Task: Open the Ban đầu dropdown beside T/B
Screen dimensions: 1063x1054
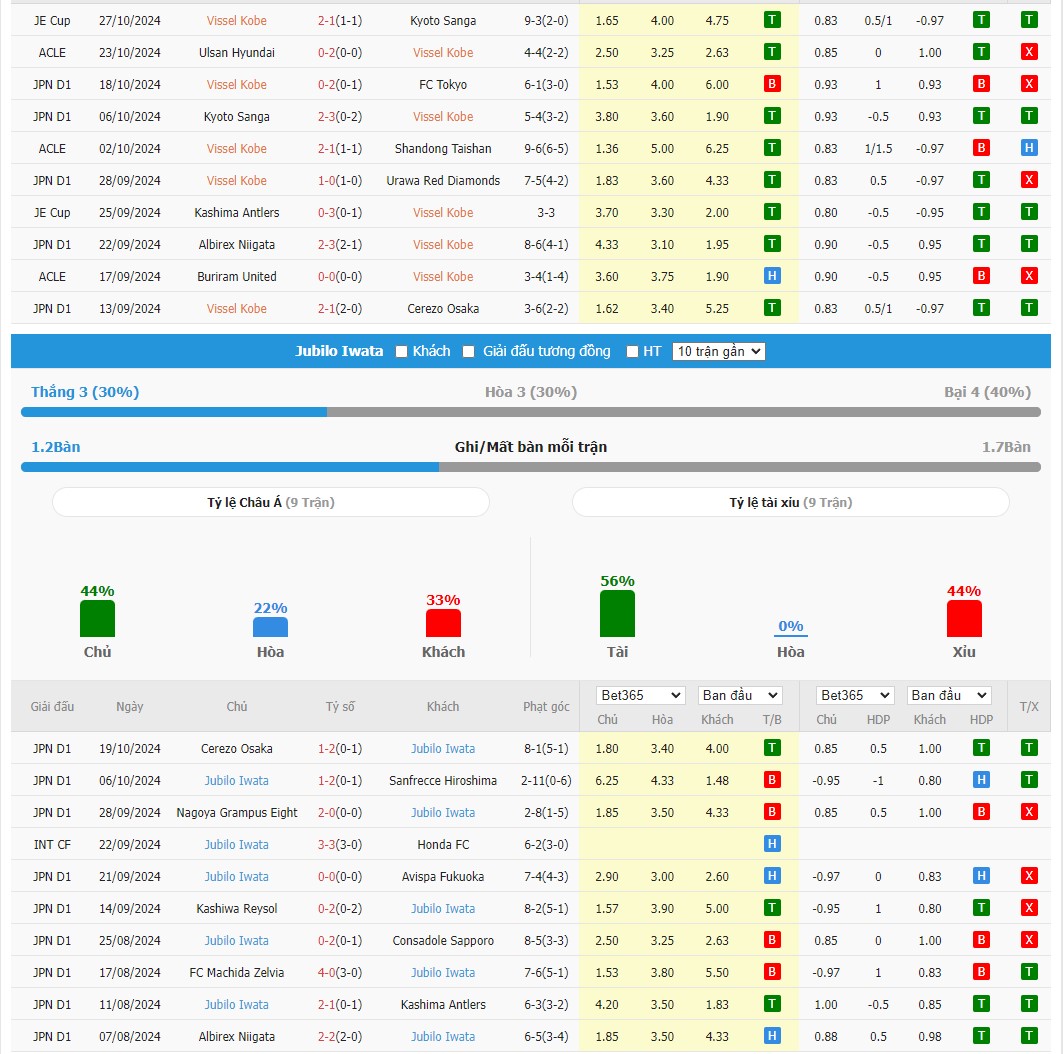Action: click(740, 695)
